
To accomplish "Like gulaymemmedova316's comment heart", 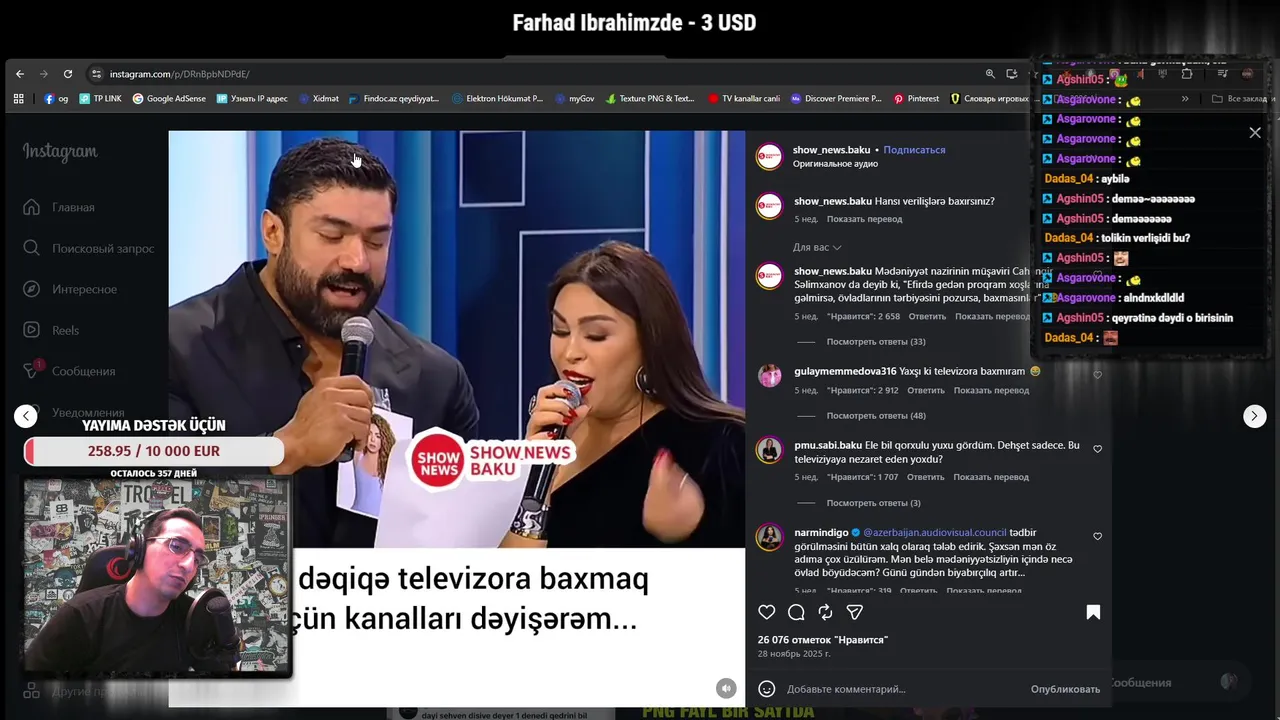I will (1097, 375).
